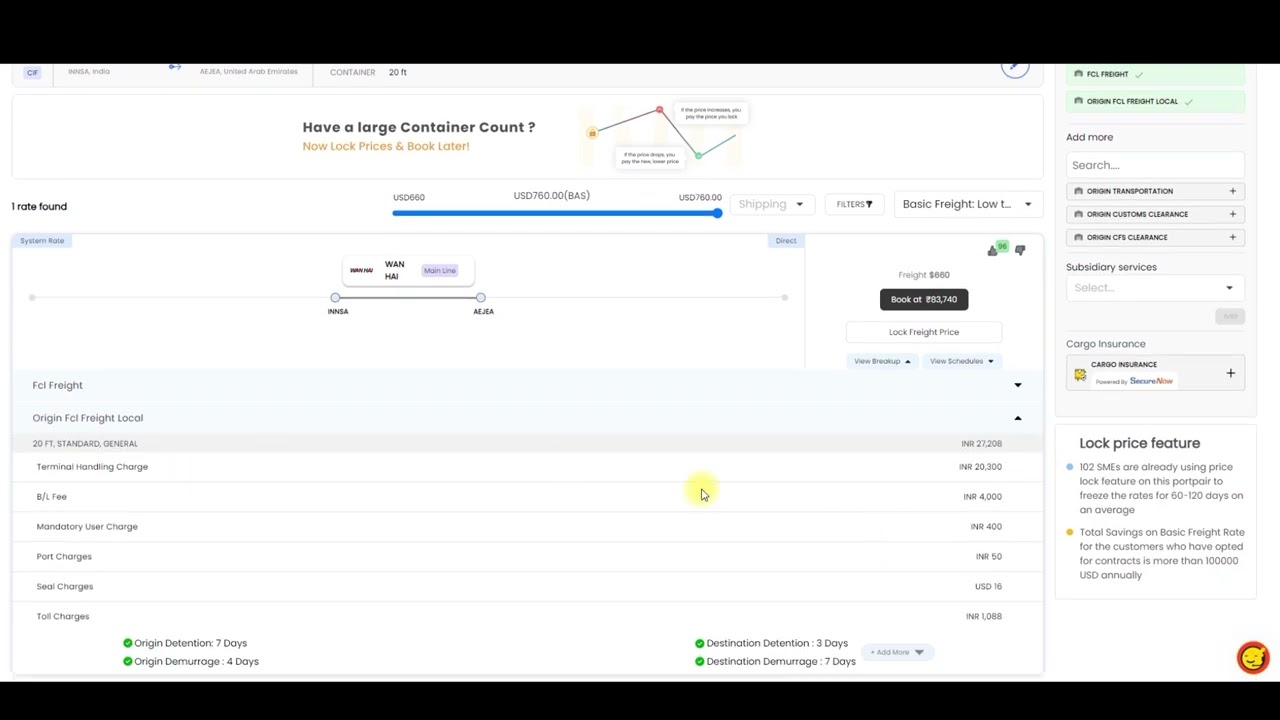Click the price range slider handle
This screenshot has height=720, width=1280.
[717, 213]
